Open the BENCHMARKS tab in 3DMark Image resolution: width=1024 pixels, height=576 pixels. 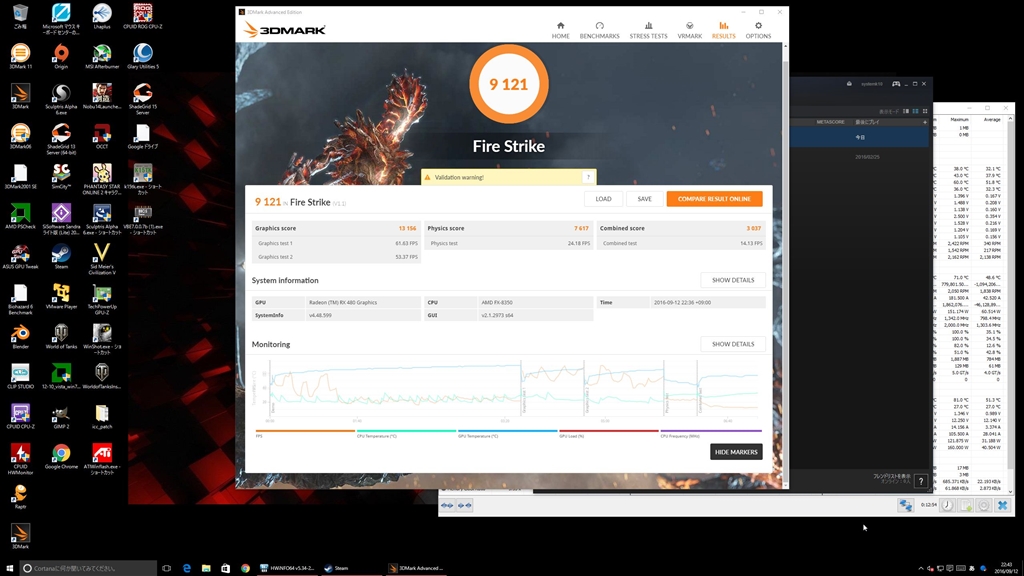click(x=599, y=30)
